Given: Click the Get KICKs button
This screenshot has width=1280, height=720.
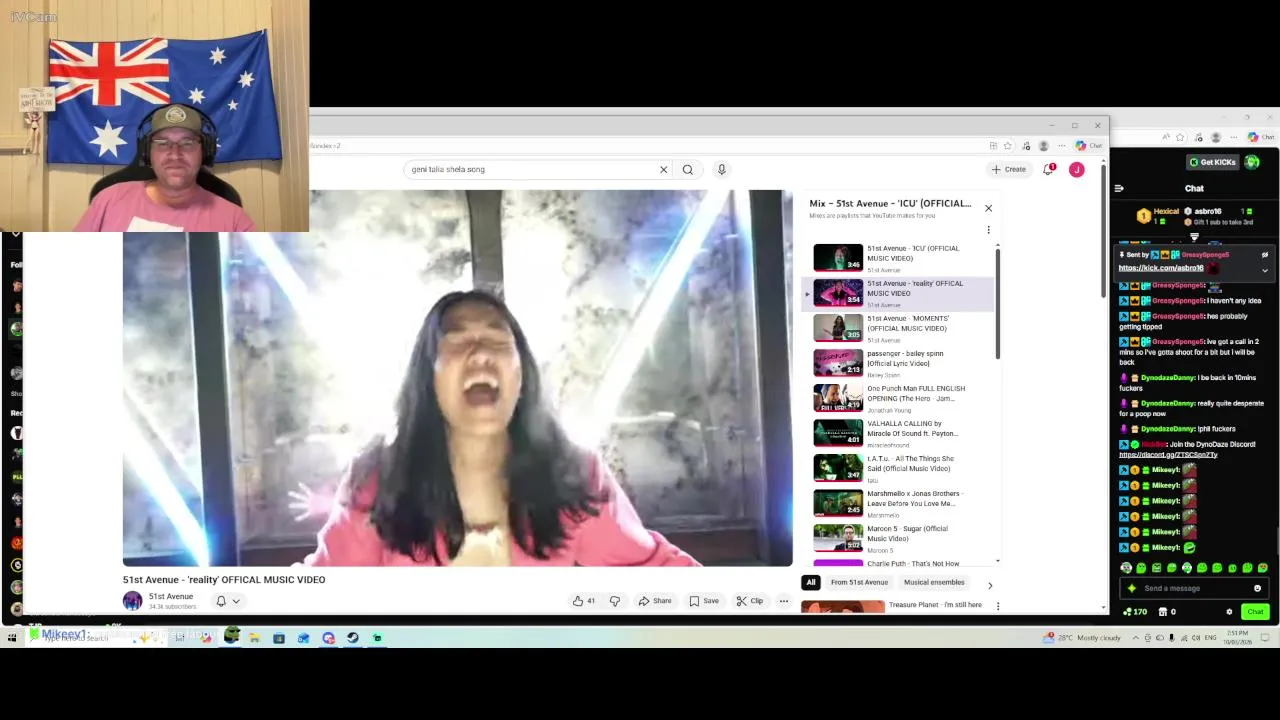Looking at the screenshot, I should pos(1211,162).
